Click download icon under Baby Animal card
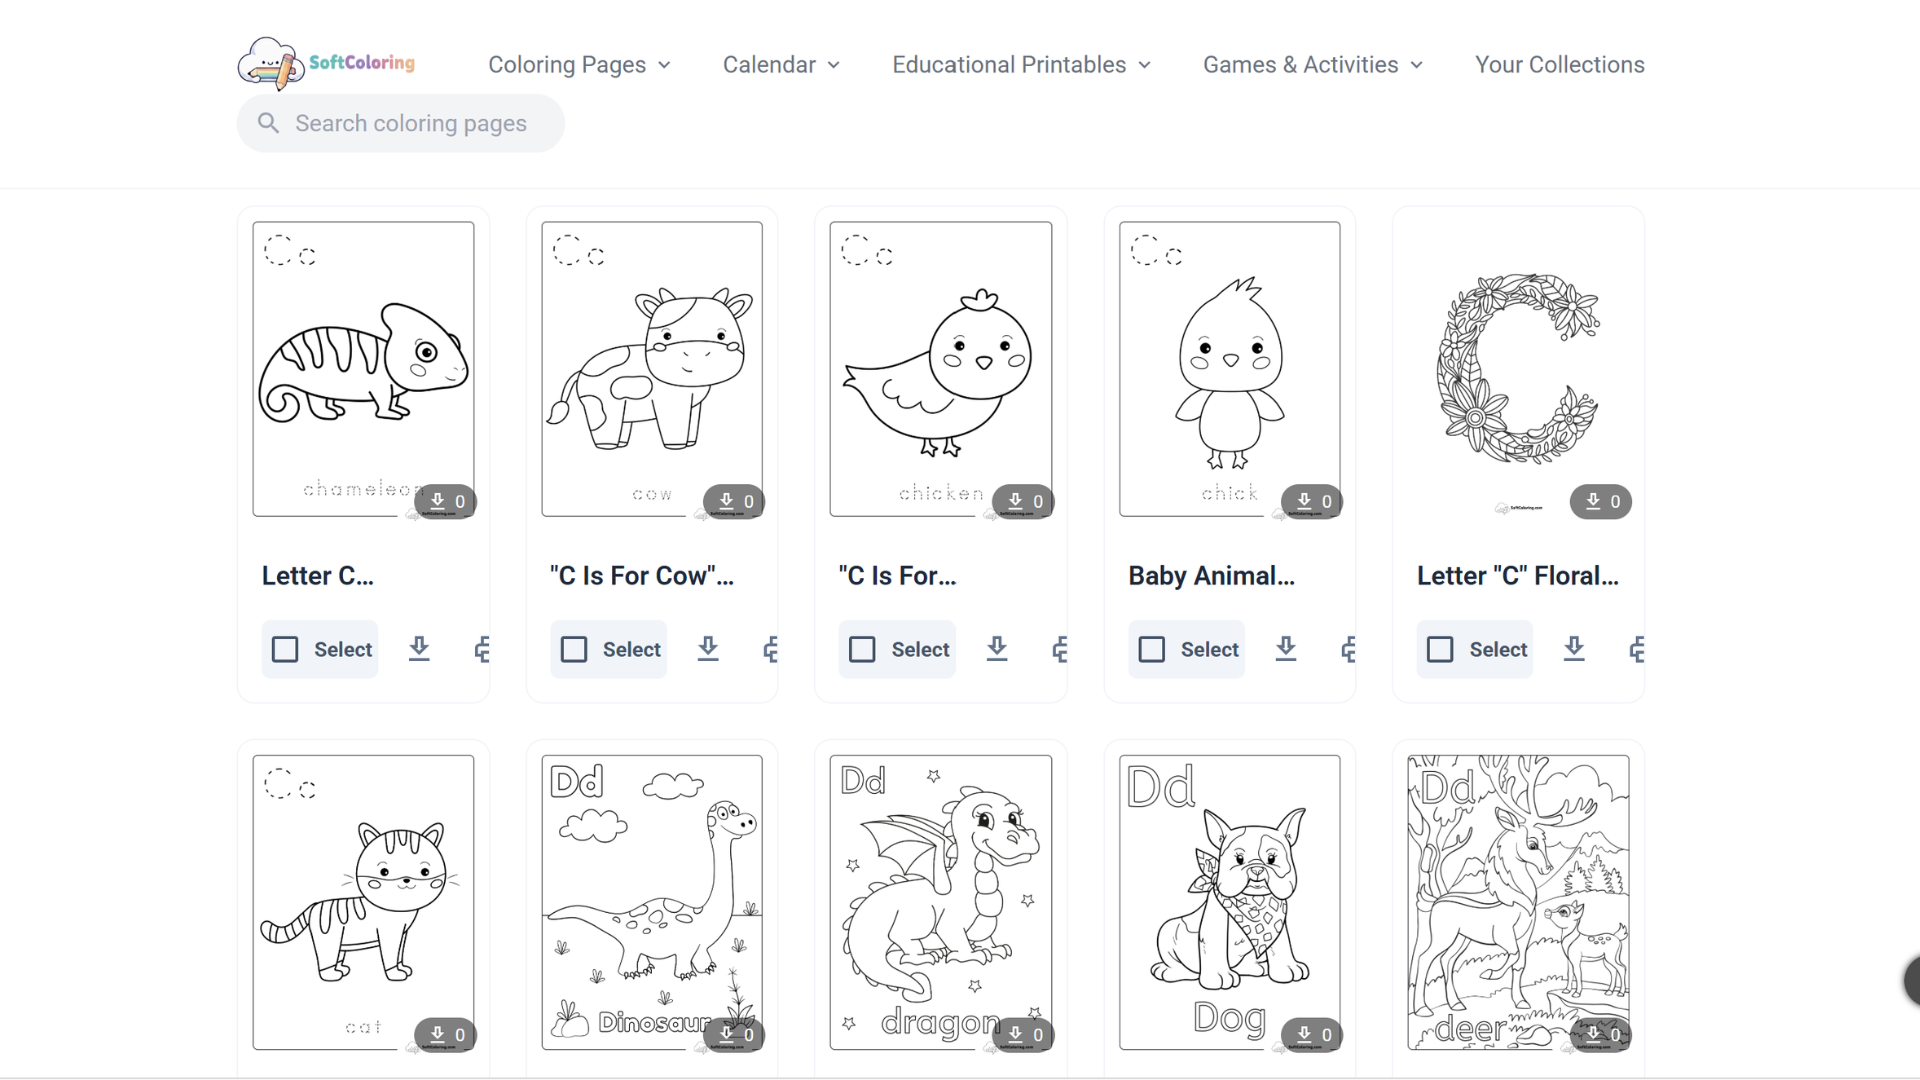This screenshot has width=1920, height=1080. point(1286,649)
